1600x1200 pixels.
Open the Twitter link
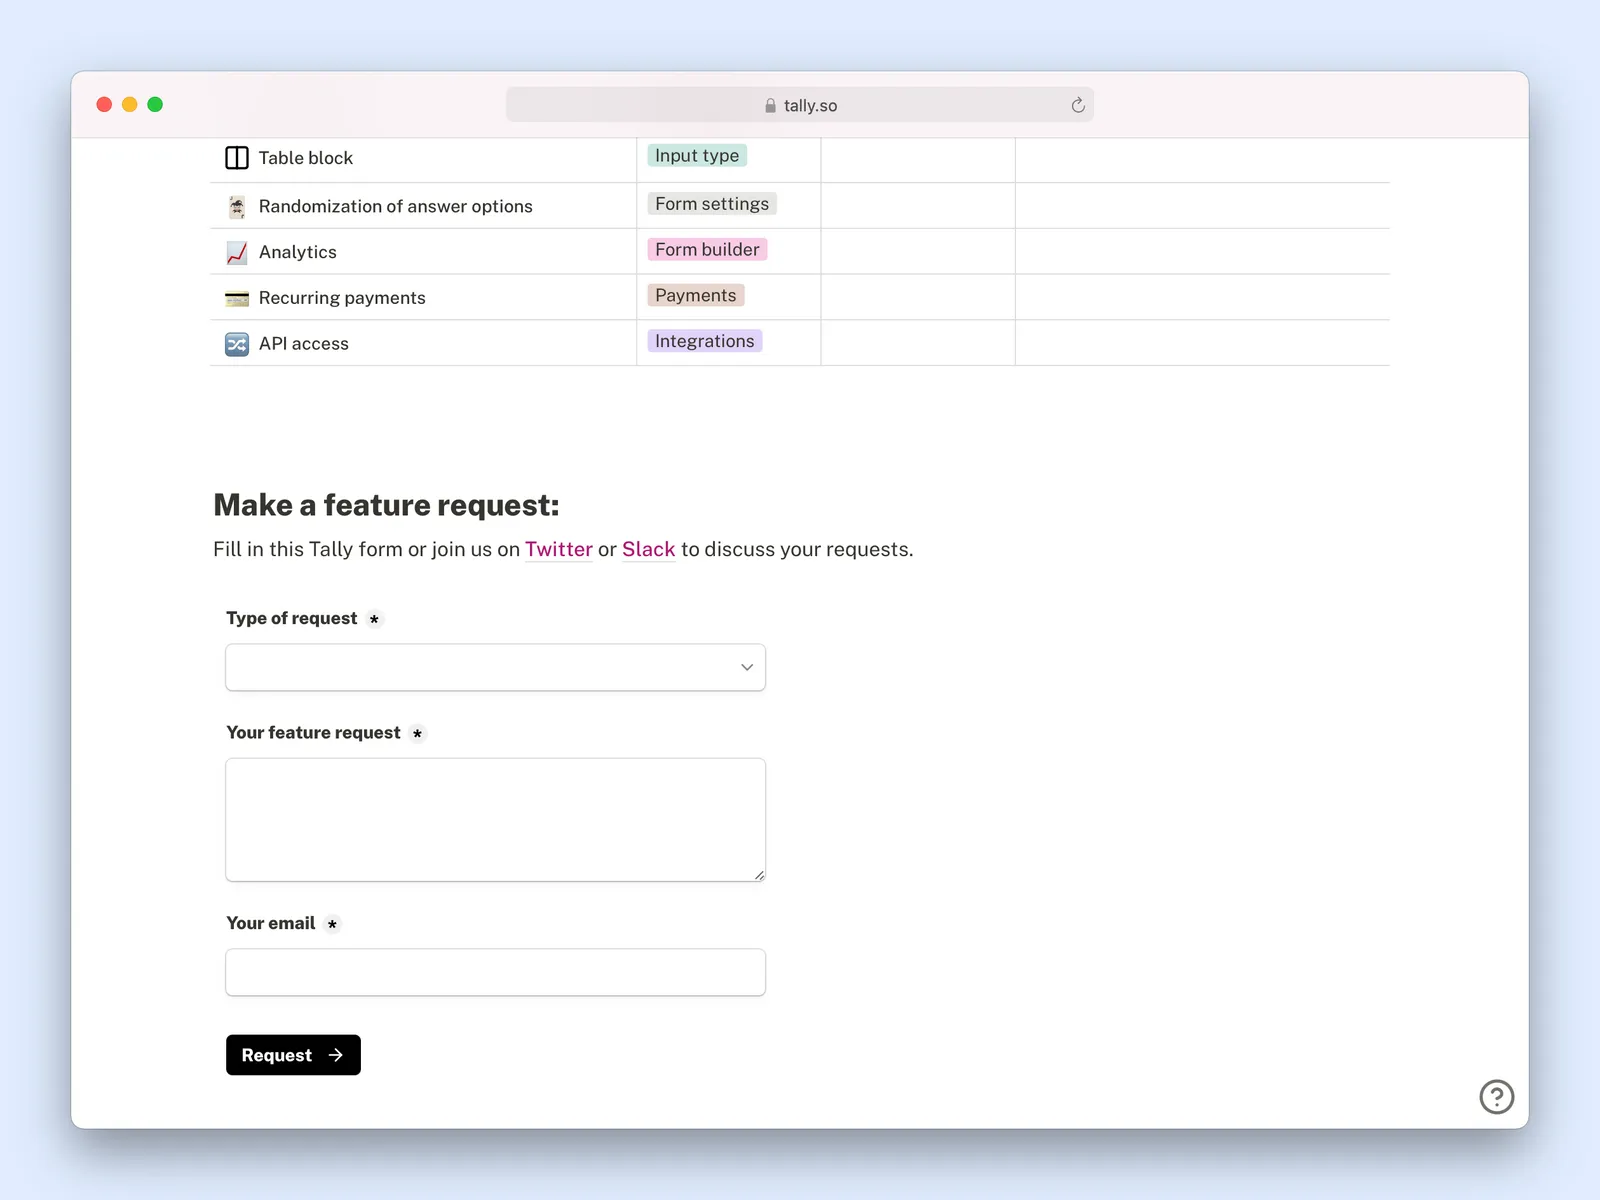click(x=558, y=550)
